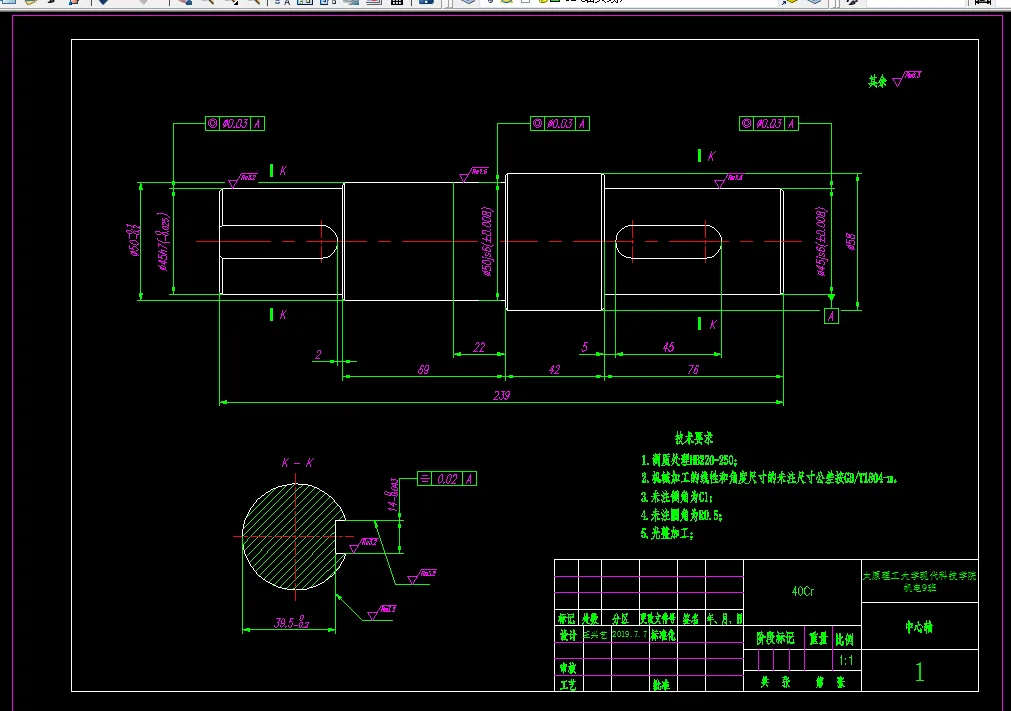1011x711 pixels.
Task: Select the 69 length dimension
Action: (x=423, y=369)
